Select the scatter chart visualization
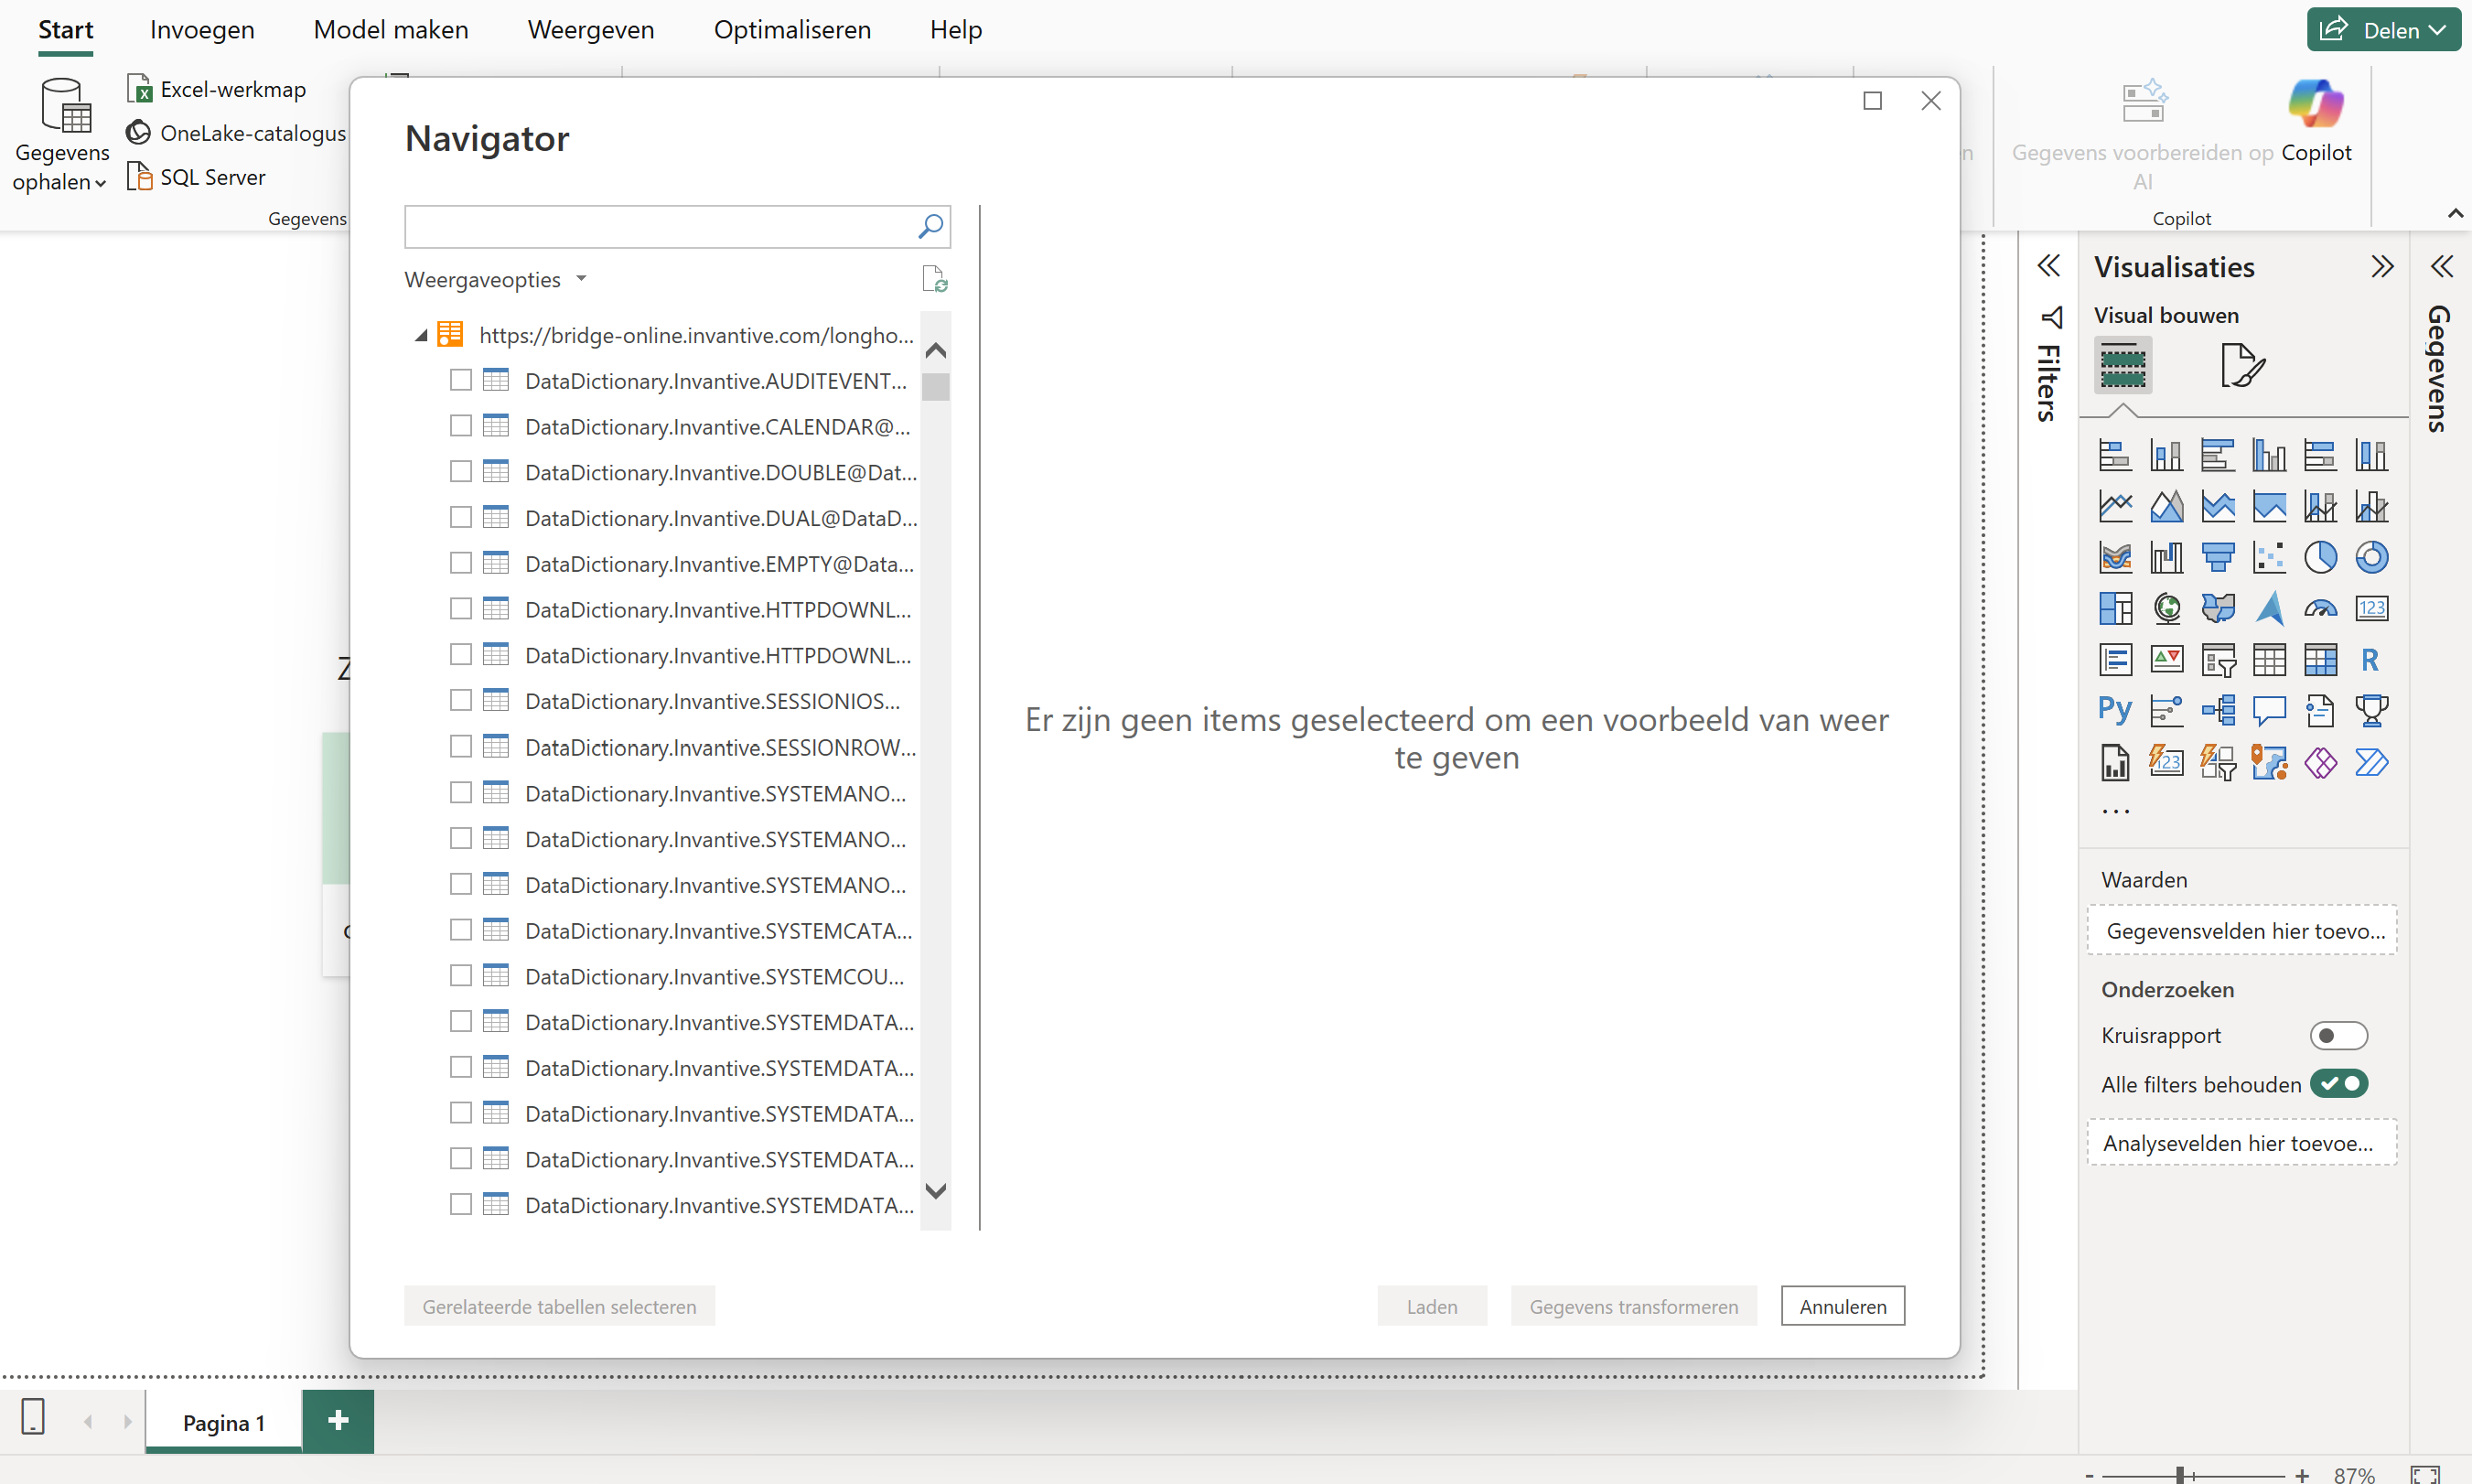 pyautogui.click(x=2269, y=557)
